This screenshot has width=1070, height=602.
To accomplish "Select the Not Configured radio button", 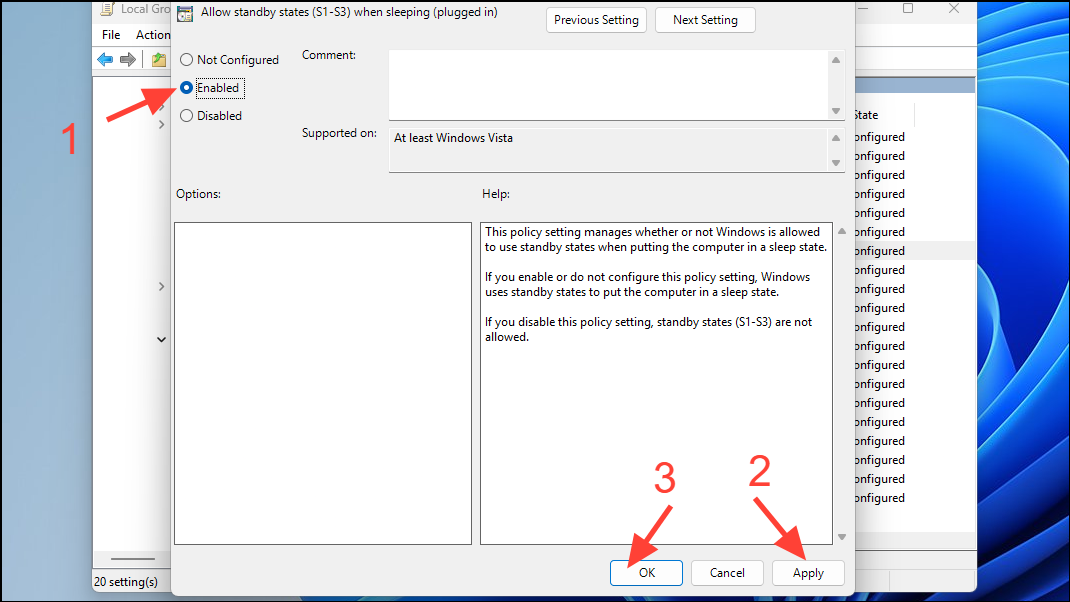I will (x=185, y=59).
